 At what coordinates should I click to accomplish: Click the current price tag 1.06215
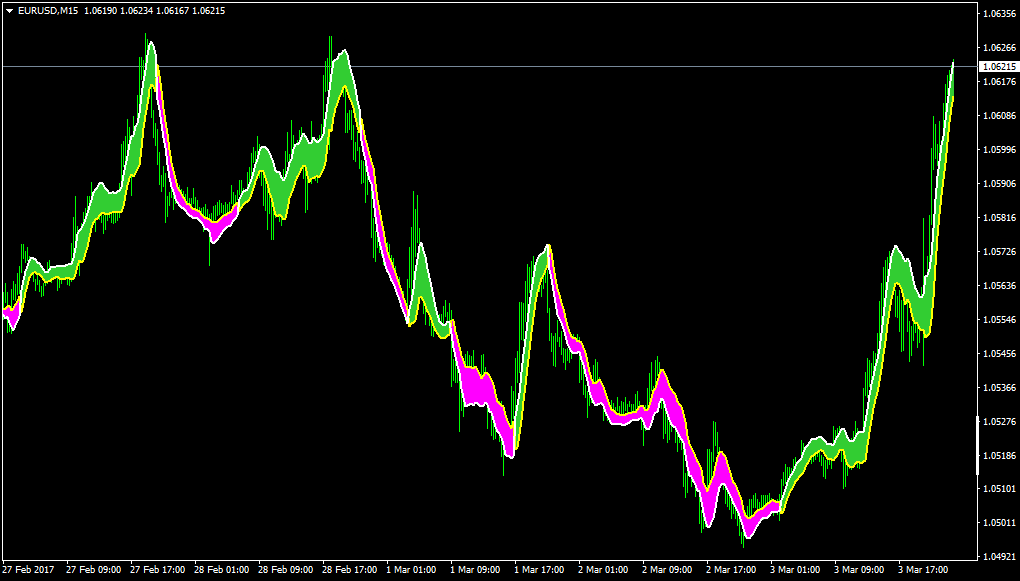pyautogui.click(x=997, y=66)
